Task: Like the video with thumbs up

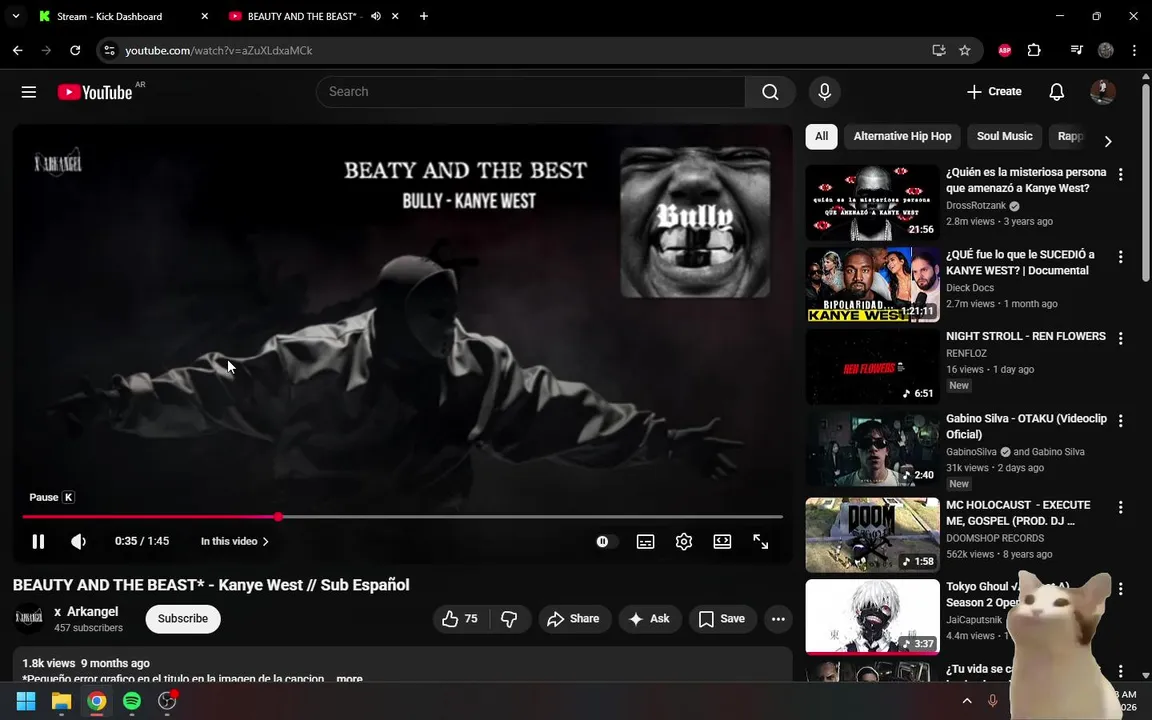Action: 460,619
